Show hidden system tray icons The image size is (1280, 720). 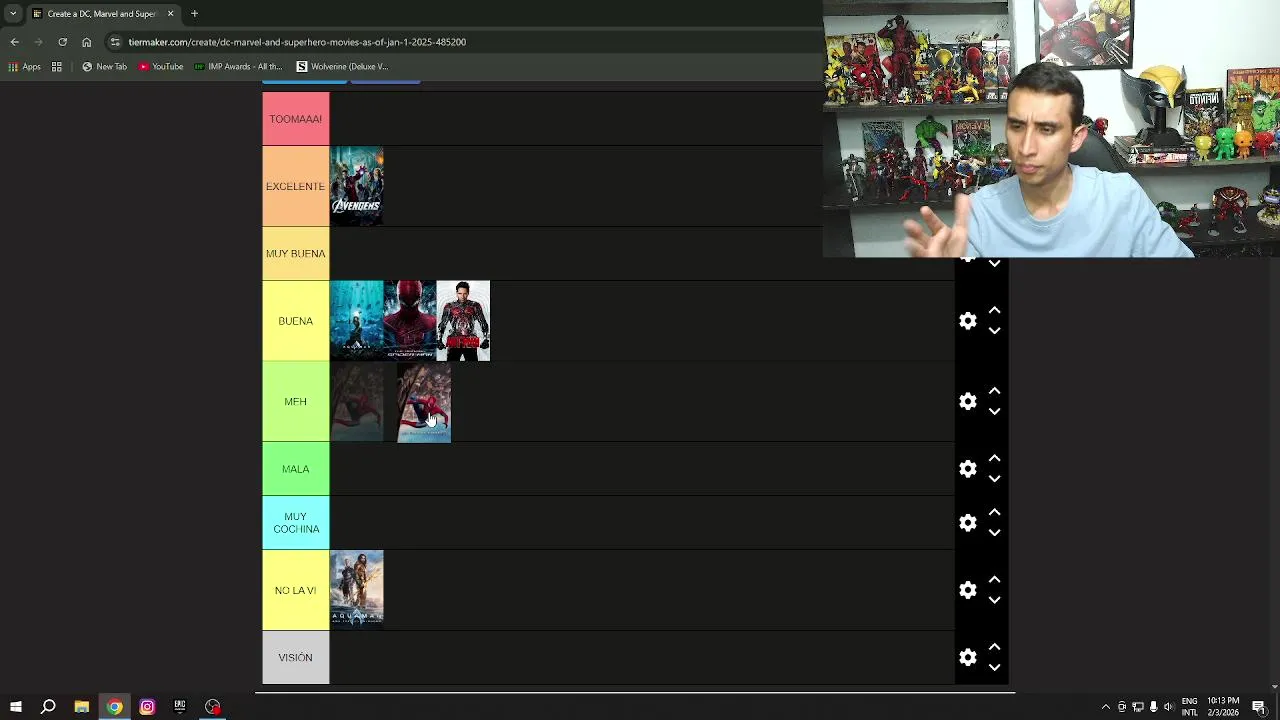(x=1105, y=707)
